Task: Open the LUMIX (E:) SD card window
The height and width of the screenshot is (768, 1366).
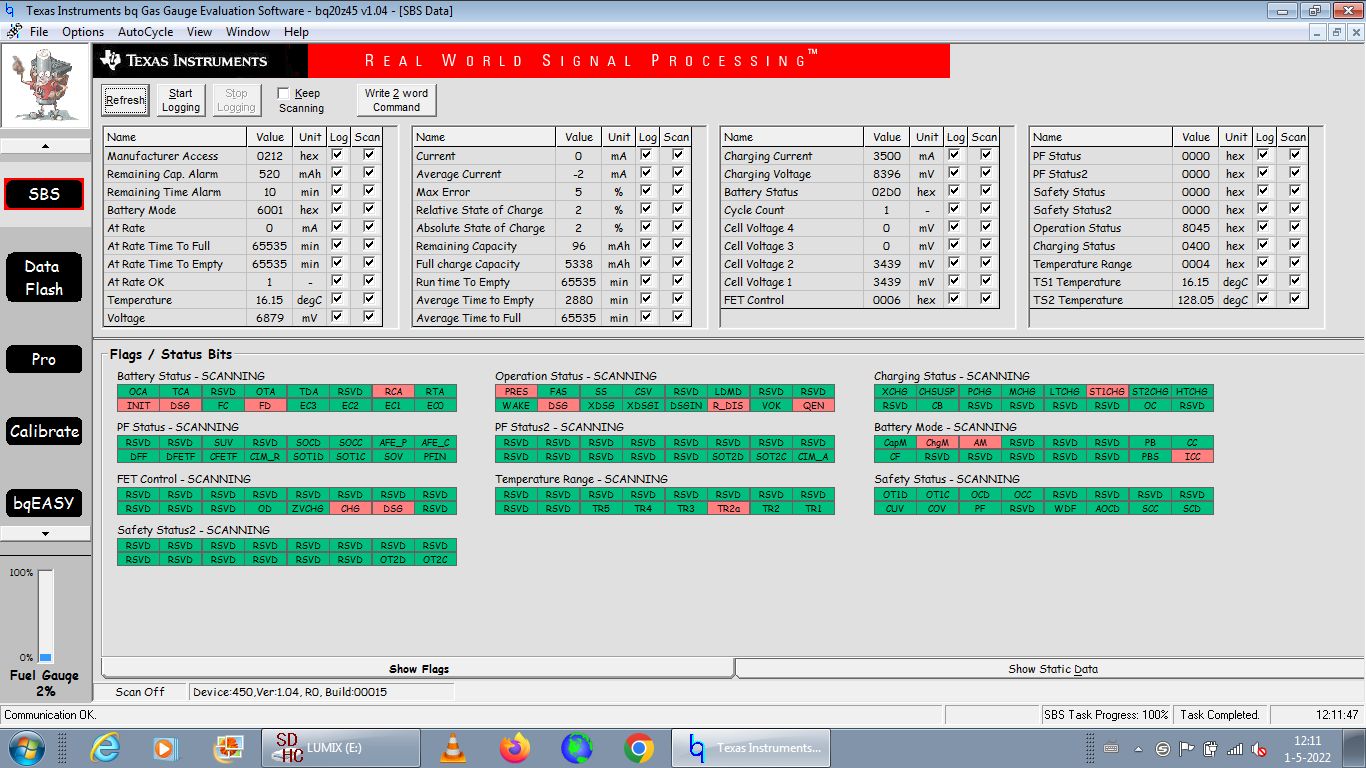Action: (341, 748)
